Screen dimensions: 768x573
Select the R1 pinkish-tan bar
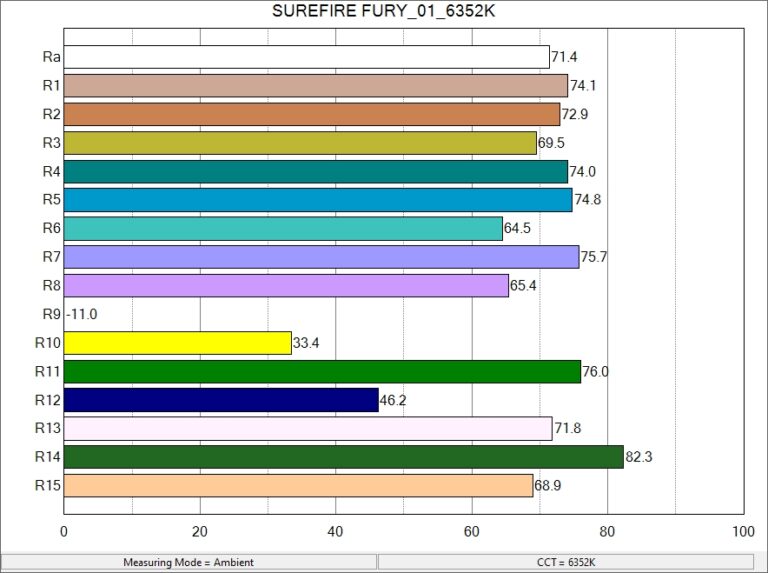coord(316,86)
